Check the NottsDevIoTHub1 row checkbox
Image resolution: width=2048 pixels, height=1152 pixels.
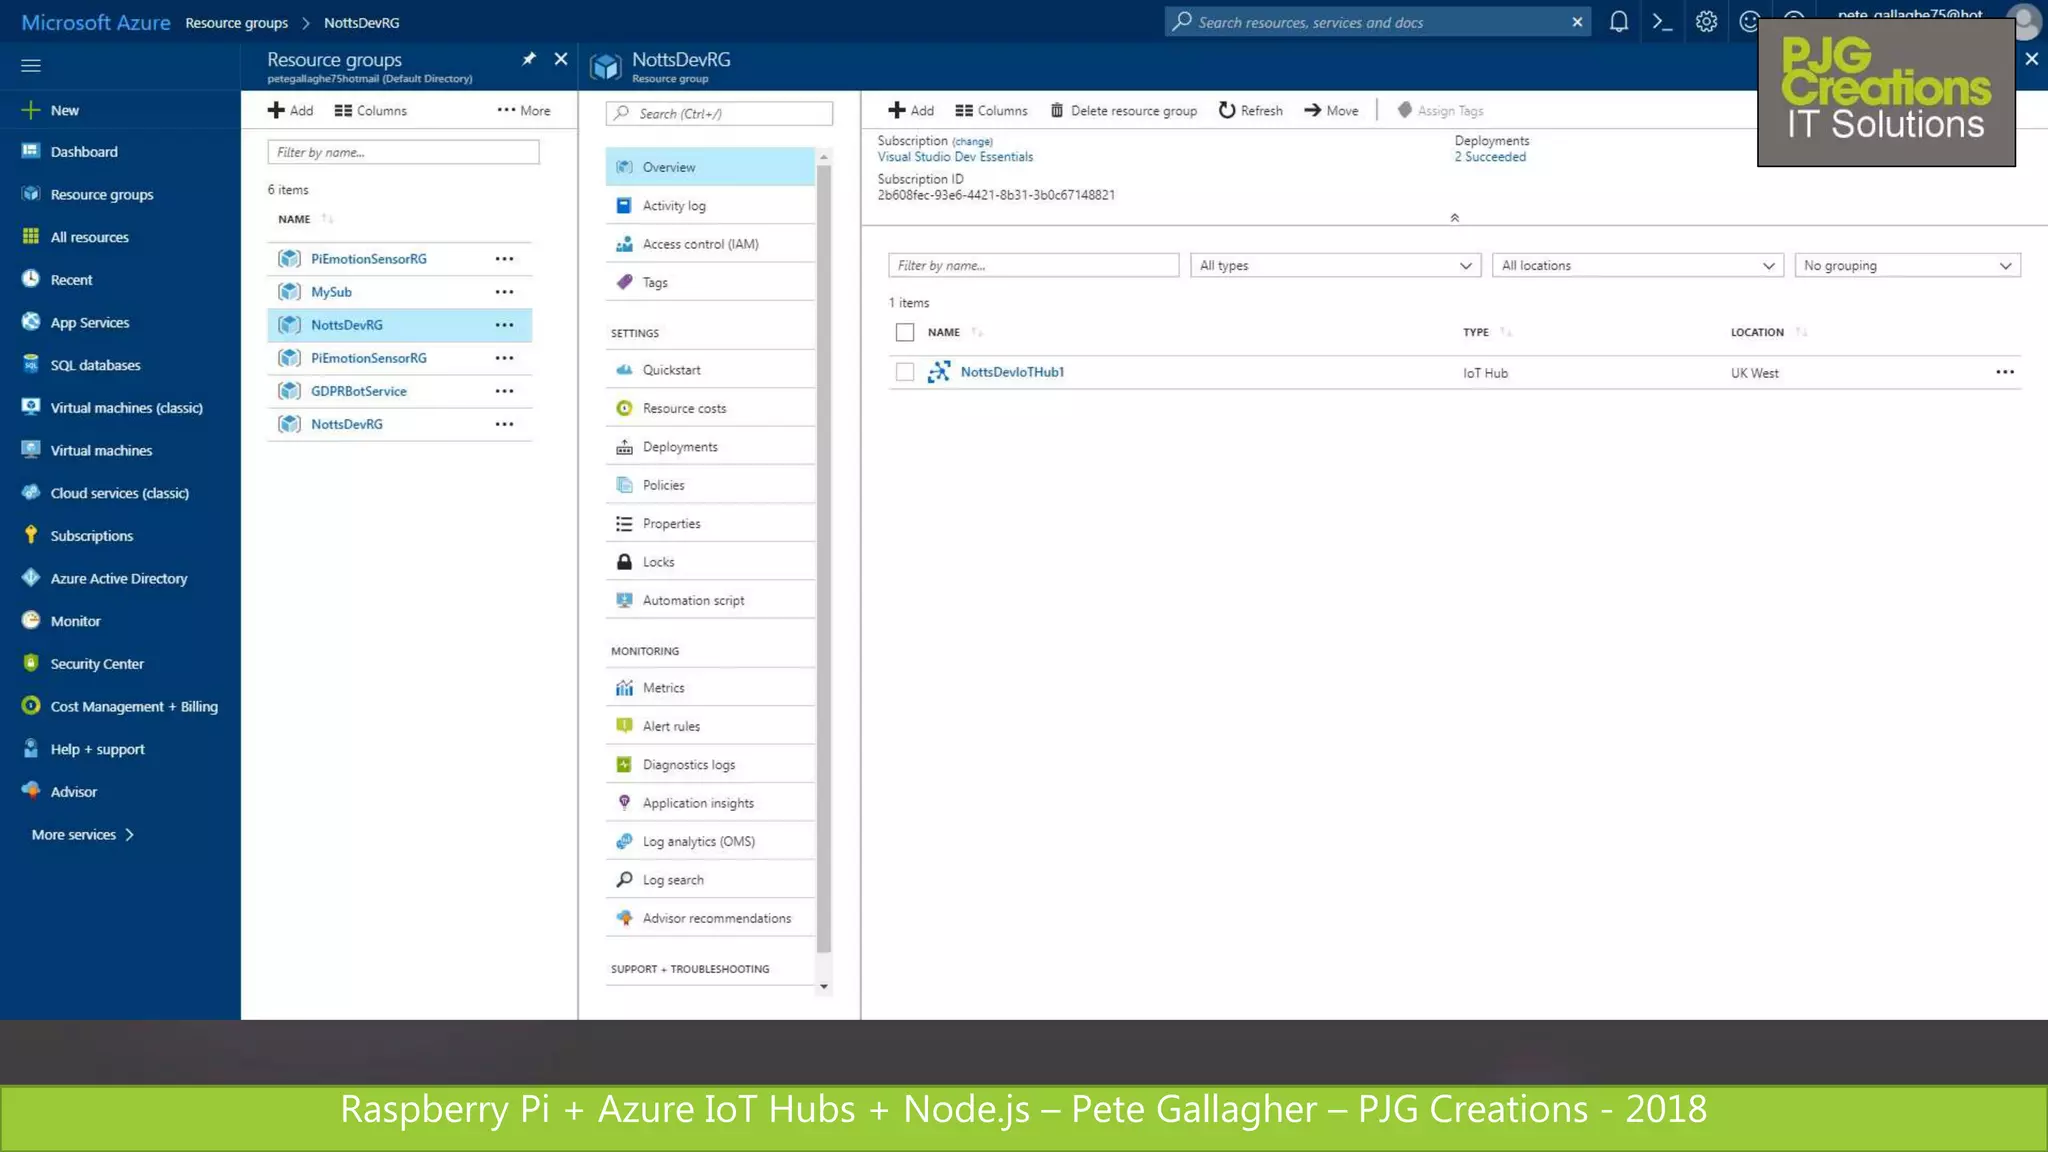(x=905, y=372)
